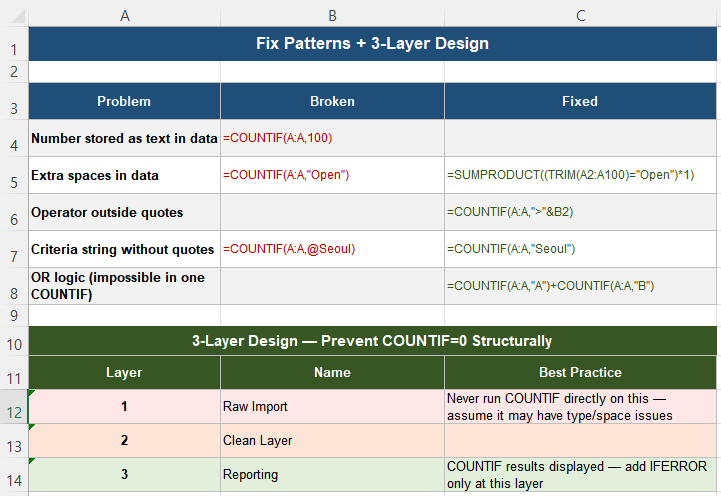Image resolution: width=721 pixels, height=496 pixels.
Task: Select row 10 header
Action: click(14, 341)
